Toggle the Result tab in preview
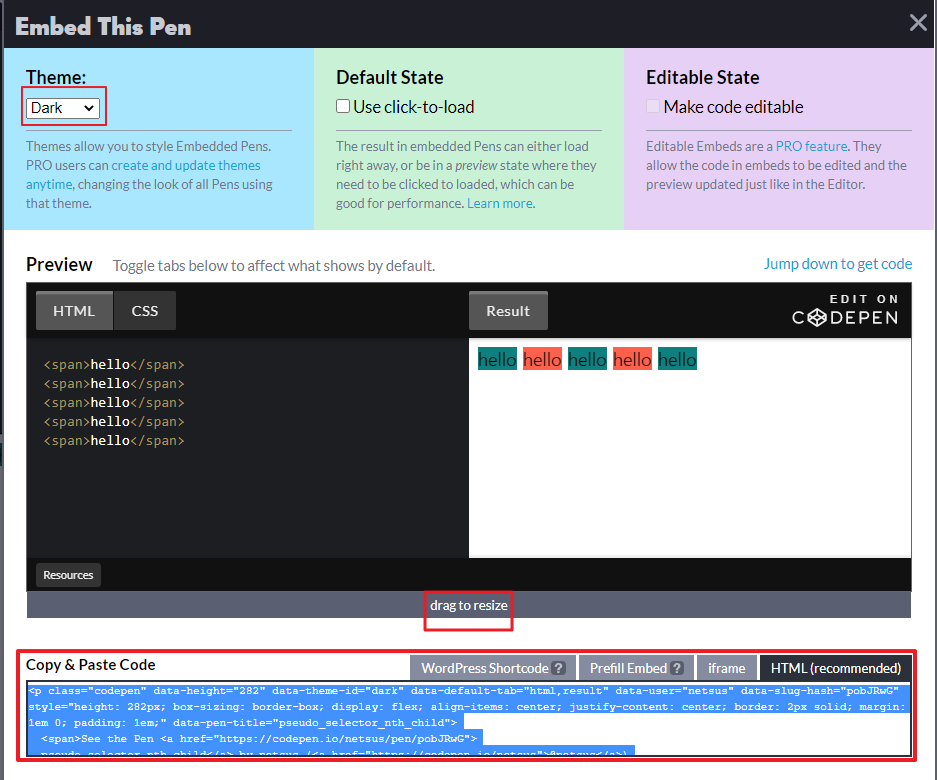This screenshot has height=780, width=937. point(508,311)
